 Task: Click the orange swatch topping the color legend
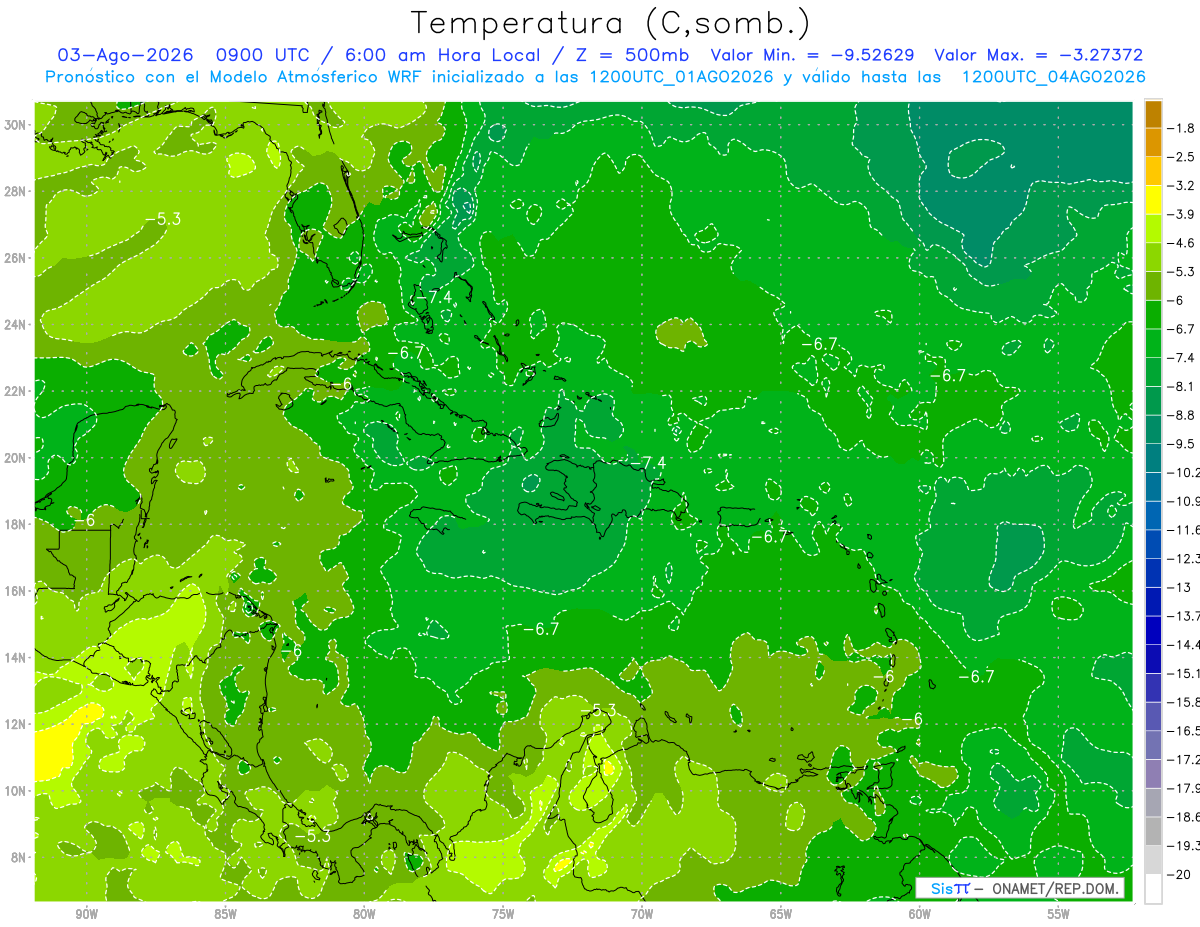tap(1153, 115)
